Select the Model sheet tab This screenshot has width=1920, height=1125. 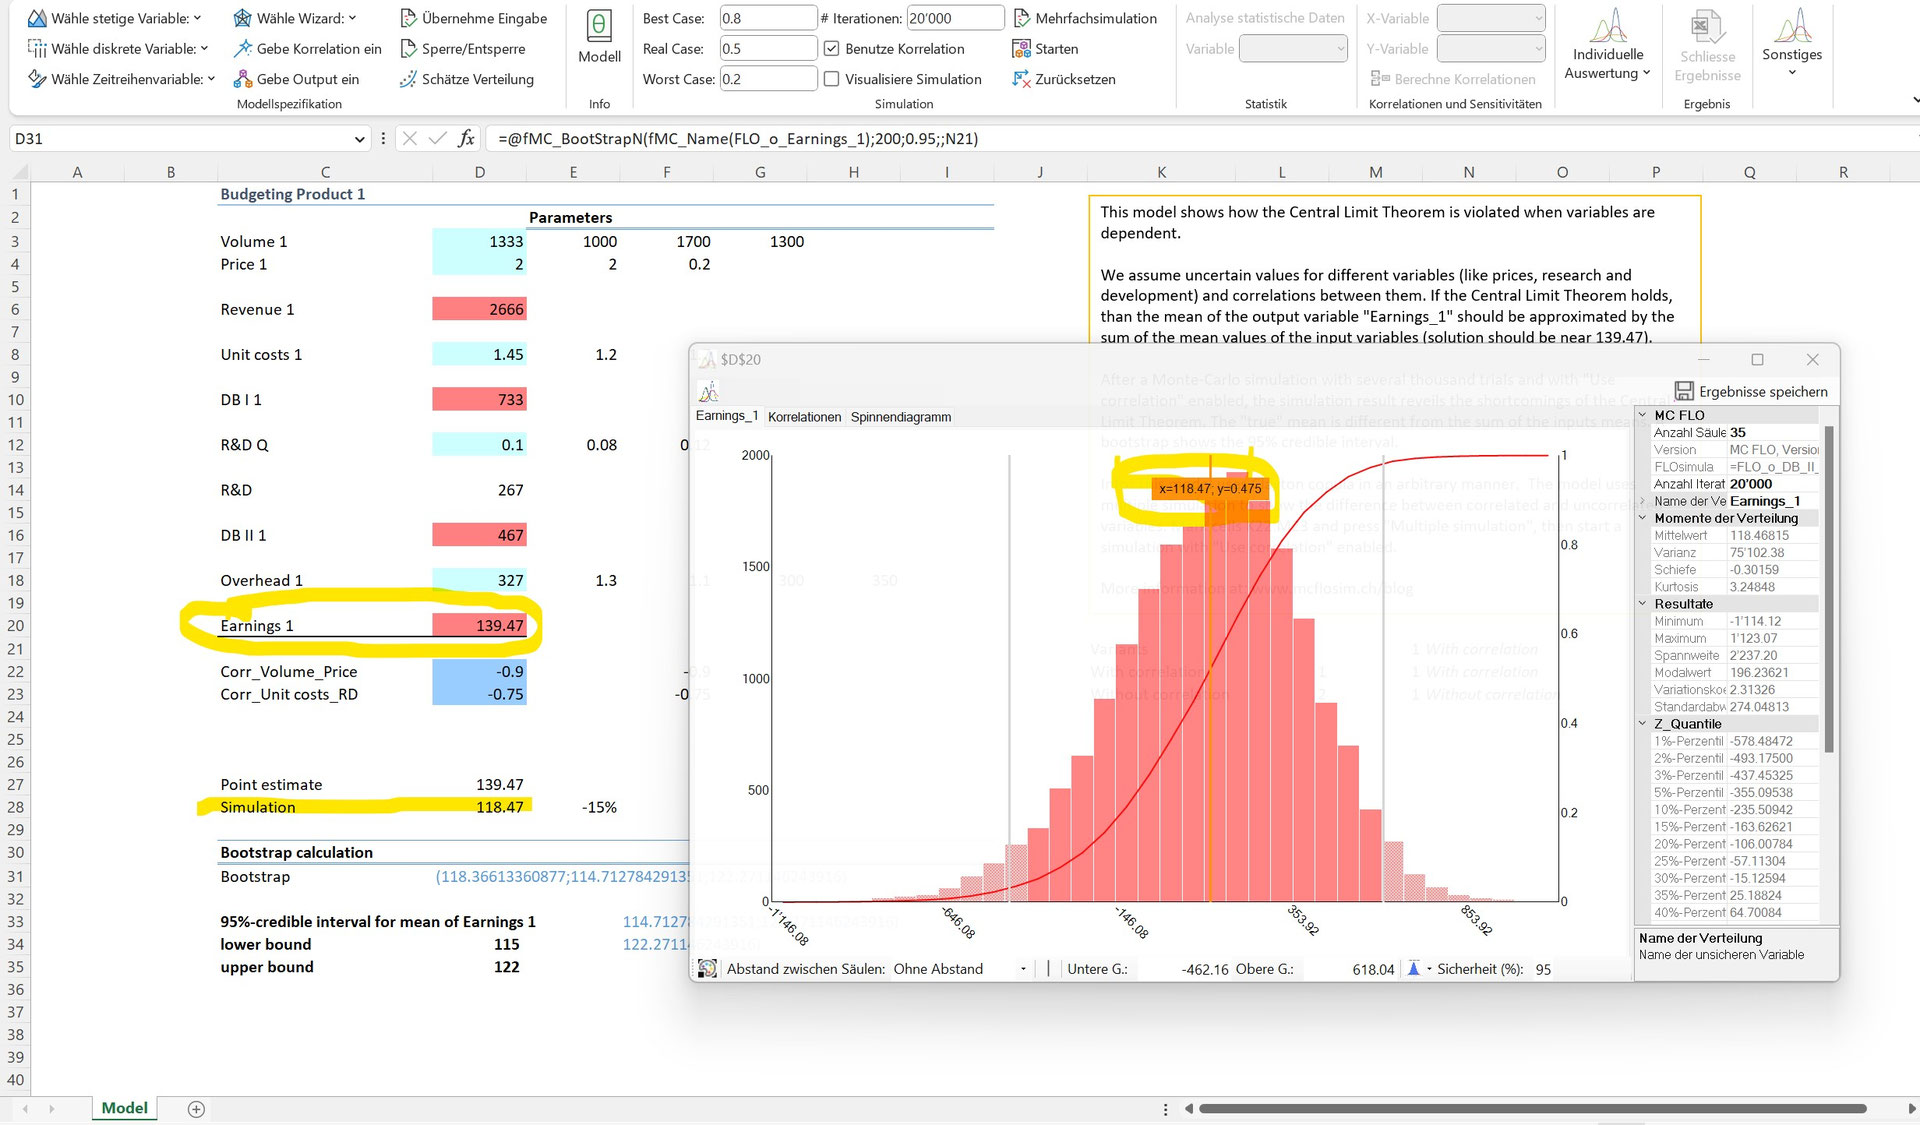click(x=124, y=1108)
